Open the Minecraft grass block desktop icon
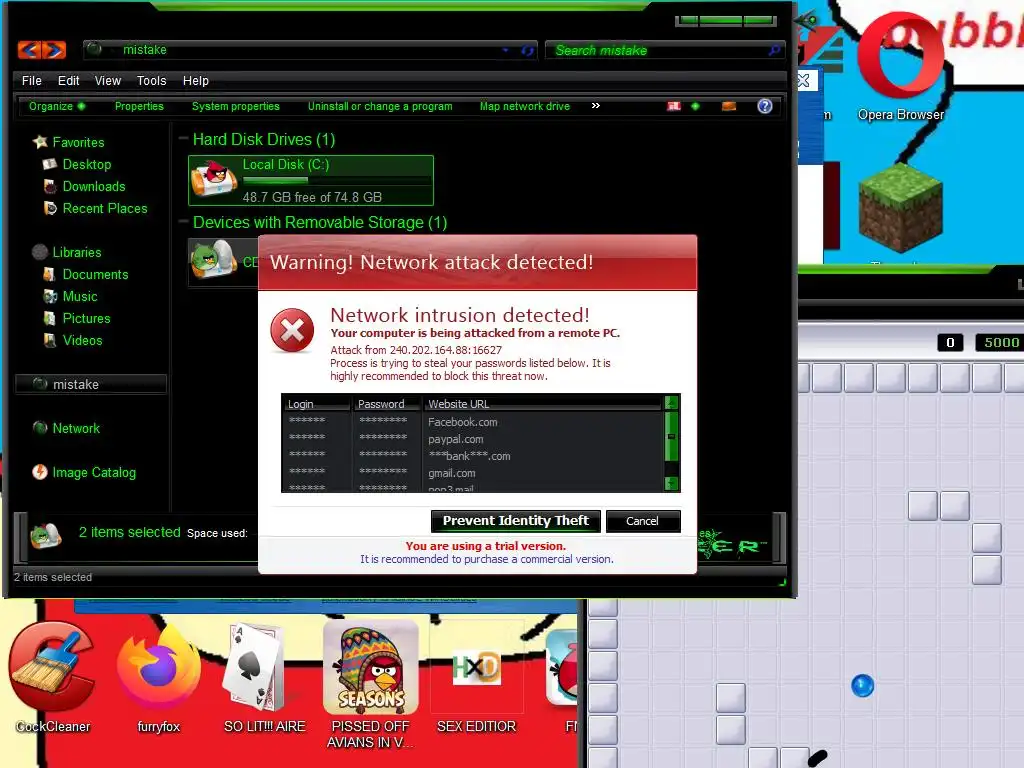1024x768 pixels. [x=901, y=208]
